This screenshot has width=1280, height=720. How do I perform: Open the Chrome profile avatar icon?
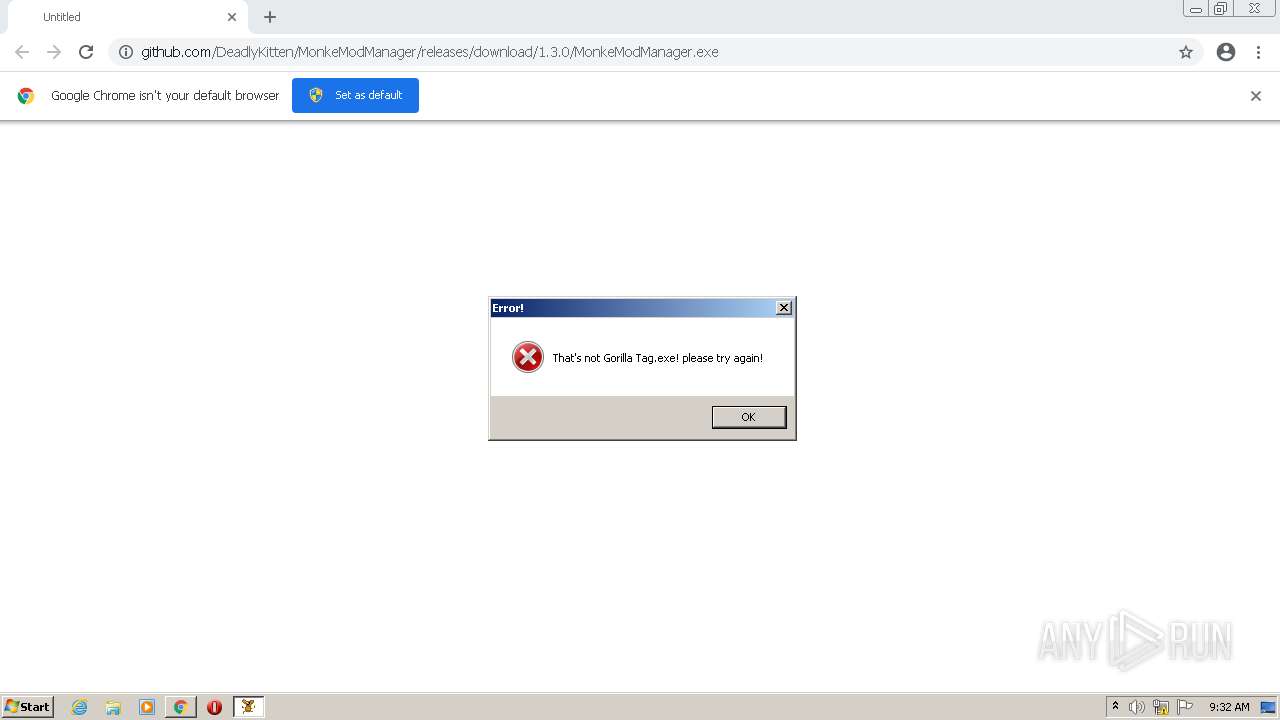[1226, 52]
